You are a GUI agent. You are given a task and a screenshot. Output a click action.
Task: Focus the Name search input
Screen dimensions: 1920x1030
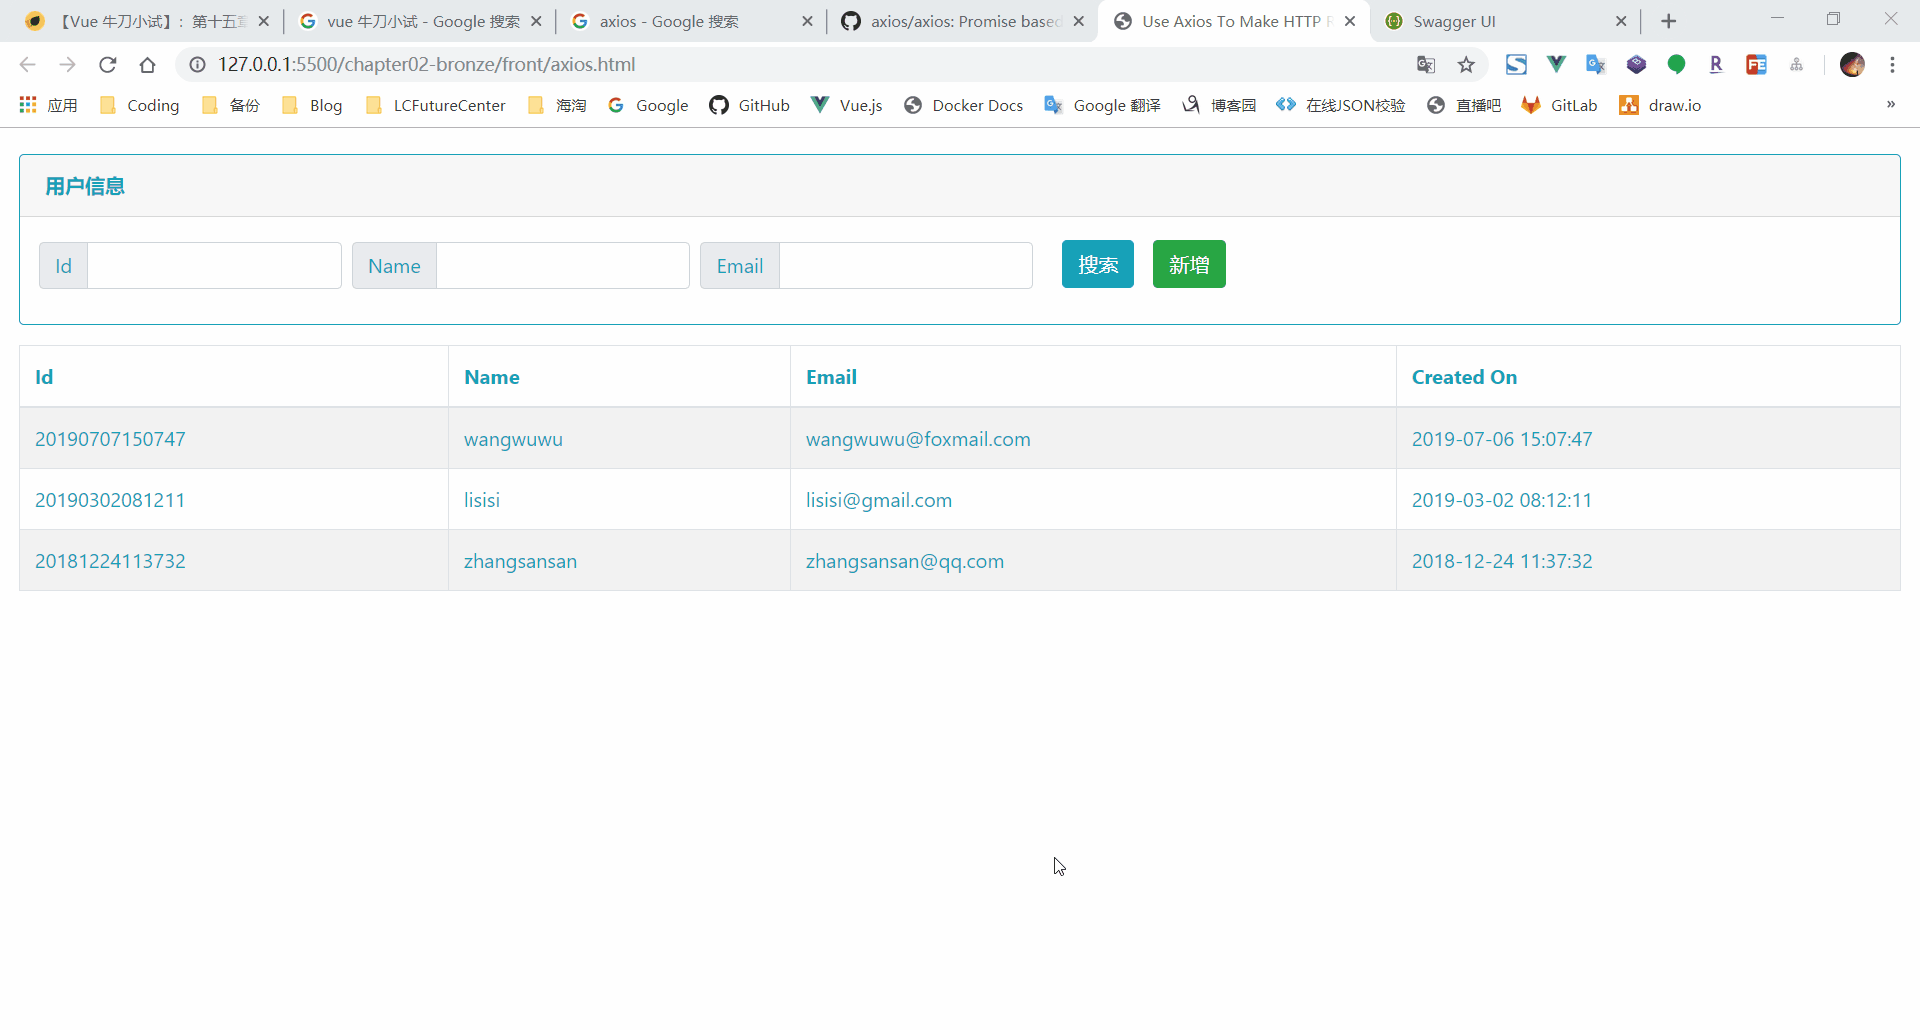click(x=563, y=266)
